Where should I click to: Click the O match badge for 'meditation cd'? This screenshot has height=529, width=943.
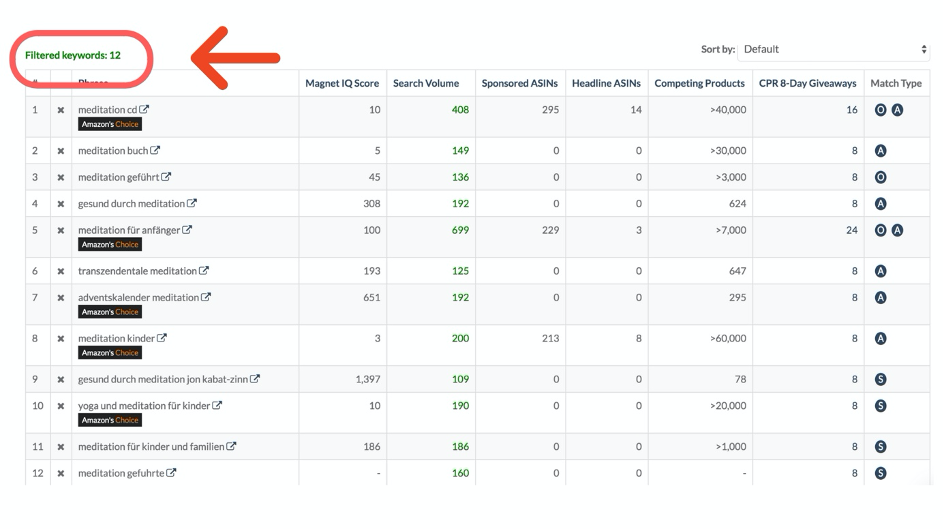click(880, 110)
